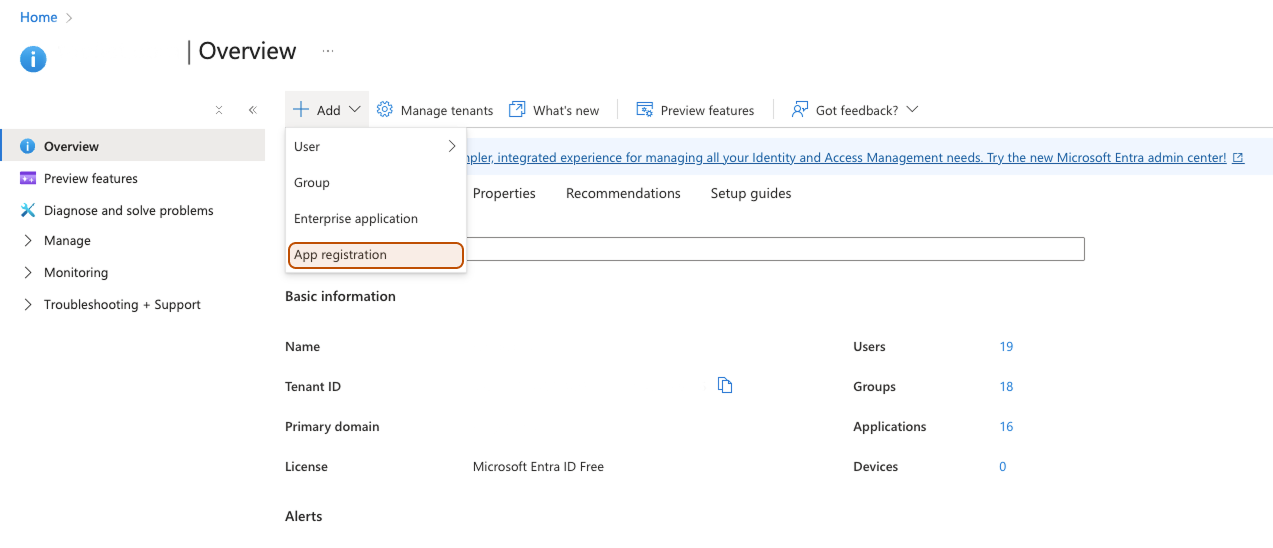The width and height of the screenshot is (1273, 548).
Task: Click the Groups label in statistics
Action: pyautogui.click(x=874, y=387)
